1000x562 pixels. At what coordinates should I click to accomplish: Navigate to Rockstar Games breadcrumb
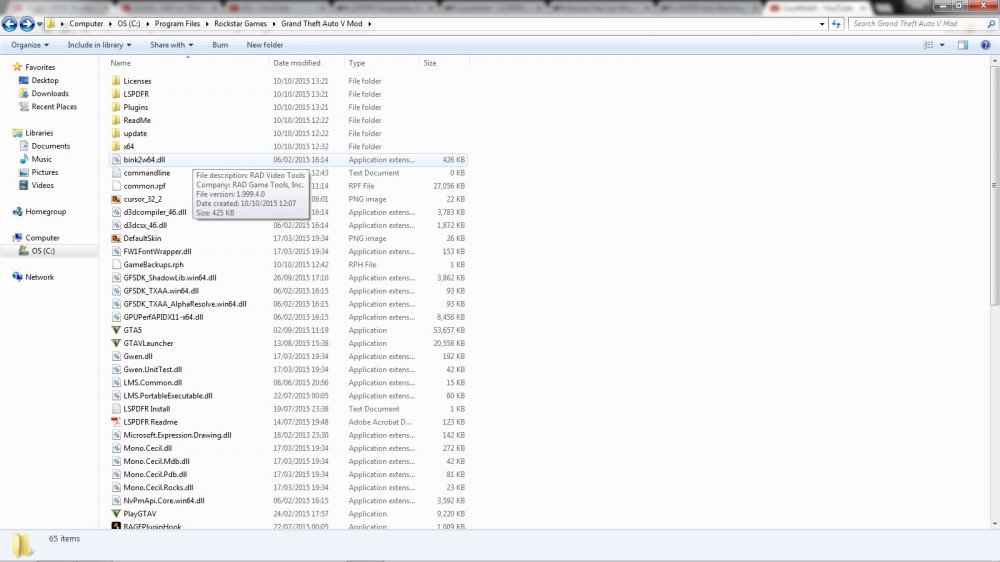pyautogui.click(x=240, y=24)
